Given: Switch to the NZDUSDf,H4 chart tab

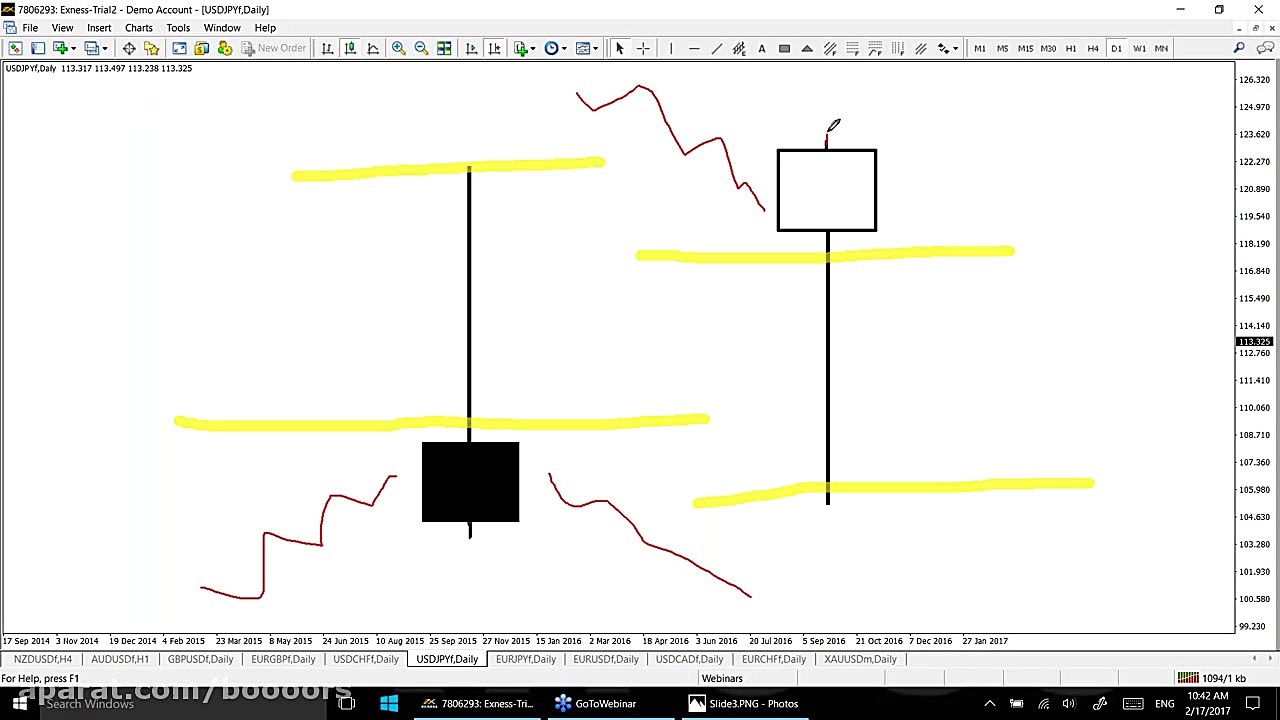Looking at the screenshot, I should click(43, 659).
